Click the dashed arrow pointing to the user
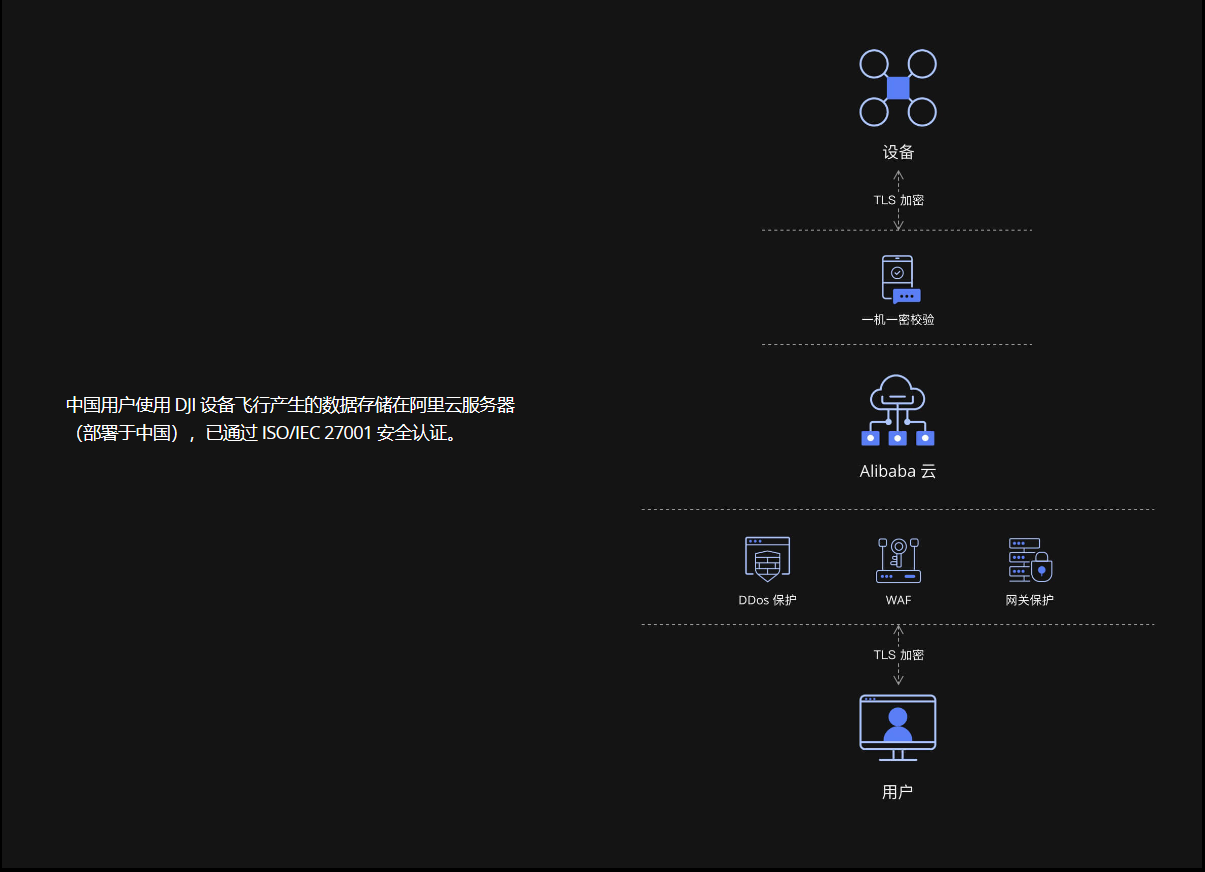The height and width of the screenshot is (872, 1205). [x=898, y=675]
